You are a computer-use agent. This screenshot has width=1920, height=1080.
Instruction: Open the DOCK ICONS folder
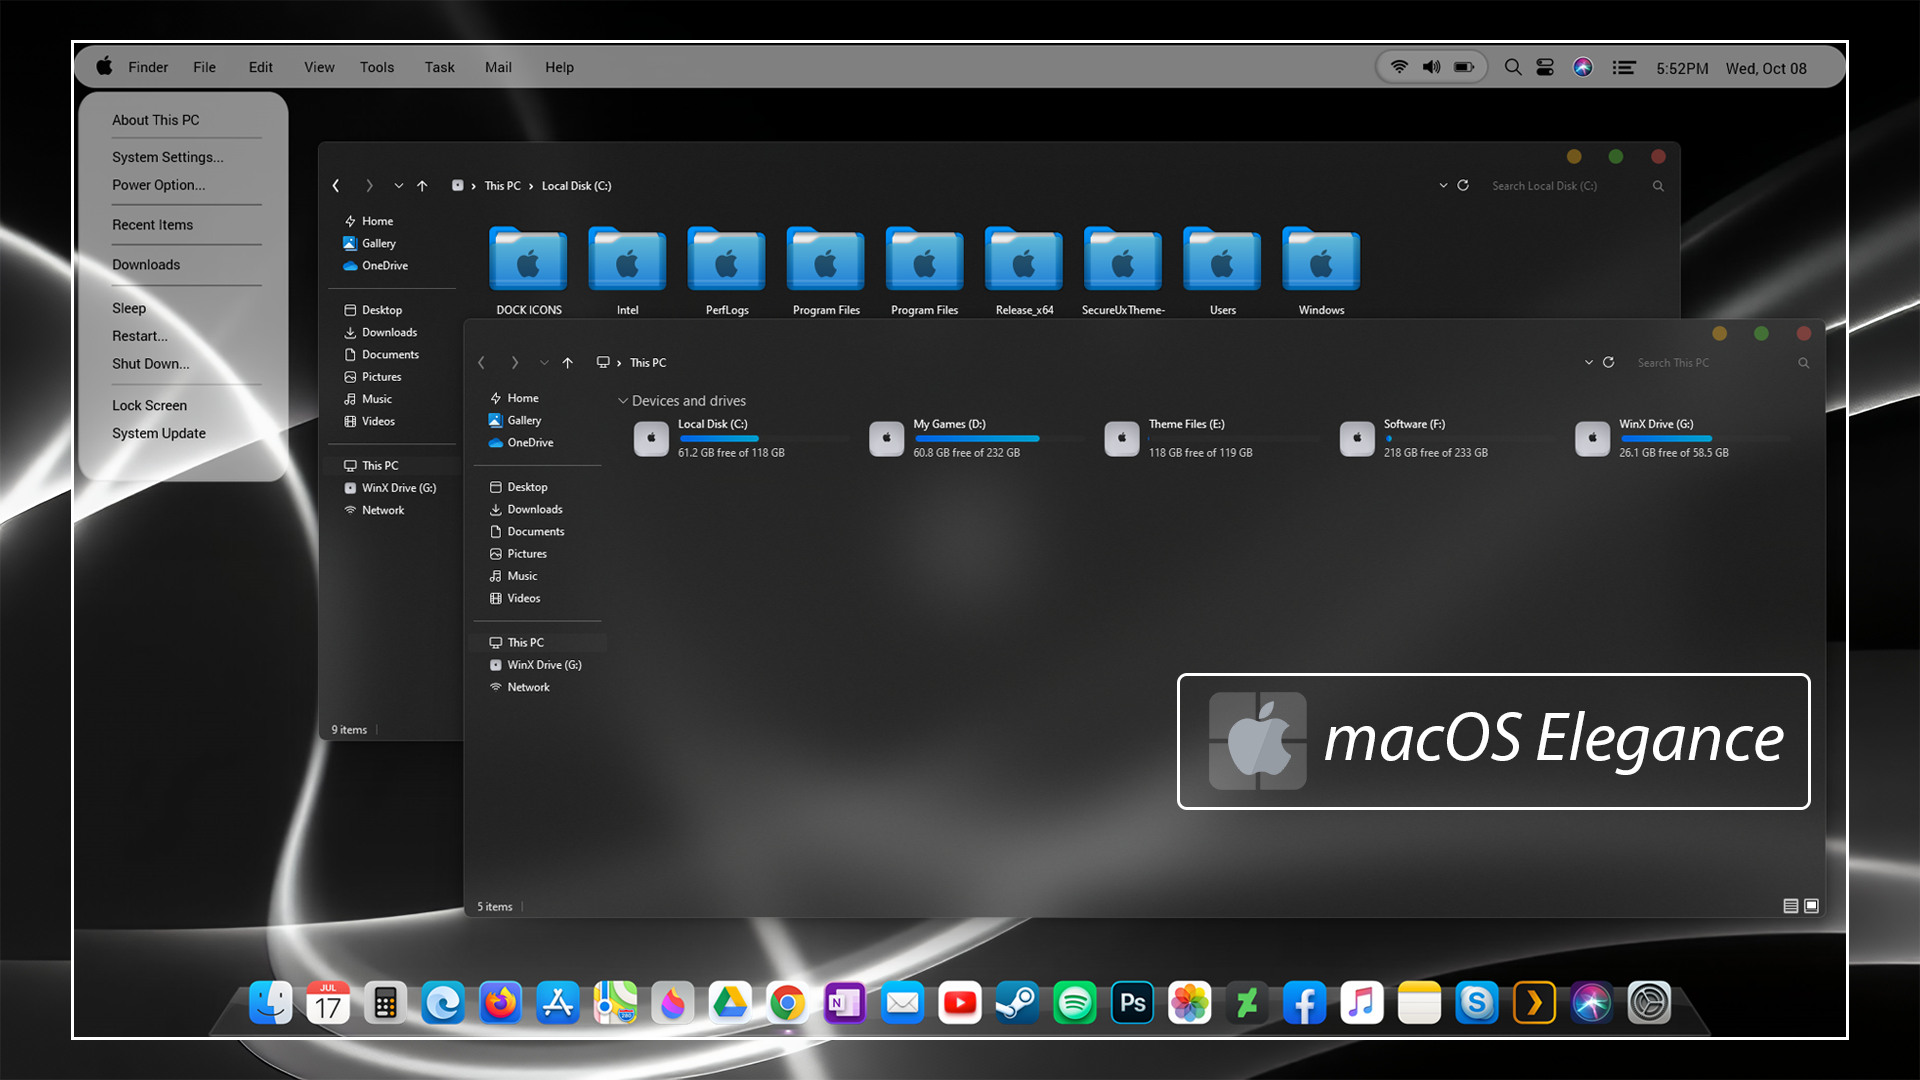click(528, 262)
